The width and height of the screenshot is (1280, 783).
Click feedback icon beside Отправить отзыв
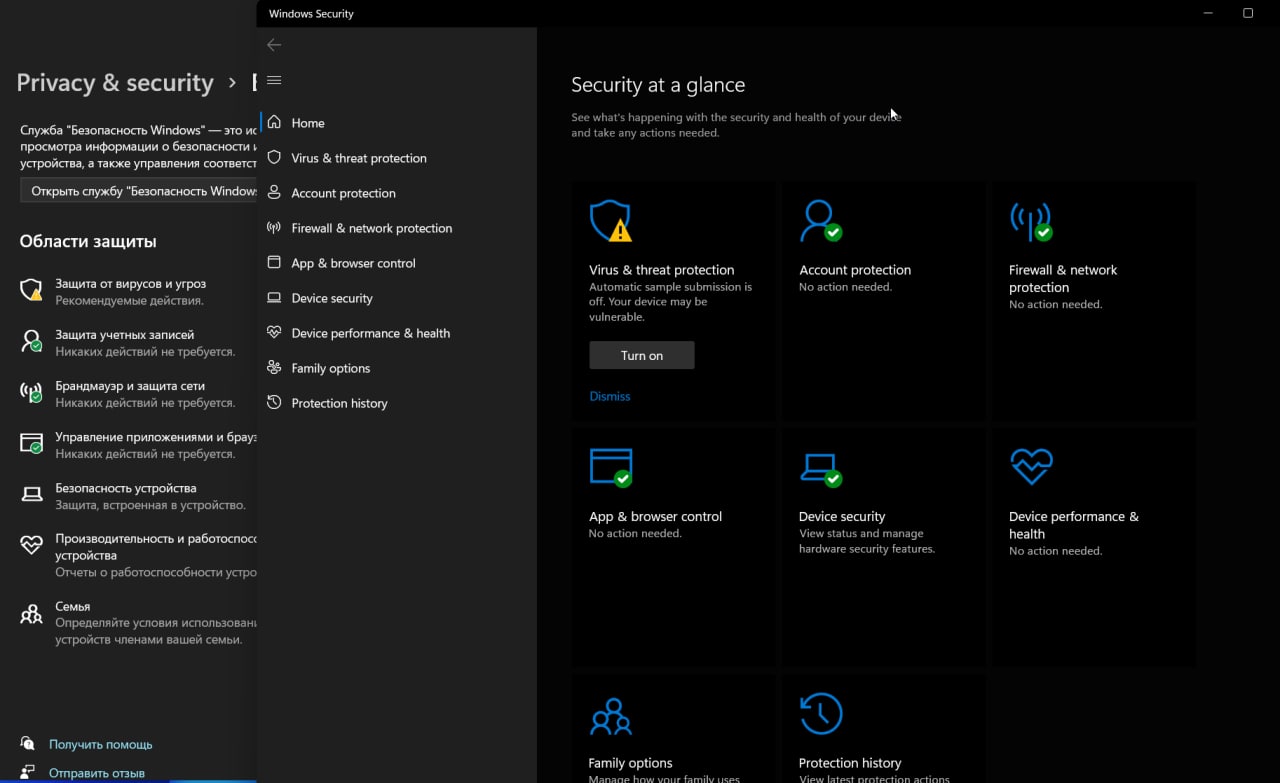27,772
